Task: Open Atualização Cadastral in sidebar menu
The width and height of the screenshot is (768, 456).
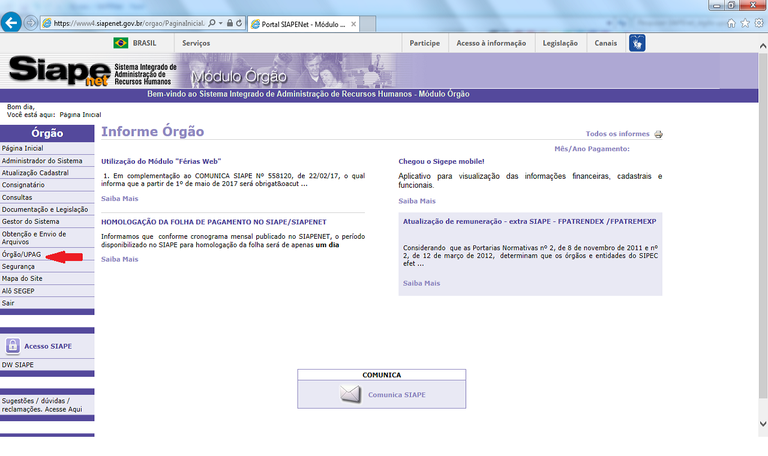Action: tap(35, 172)
